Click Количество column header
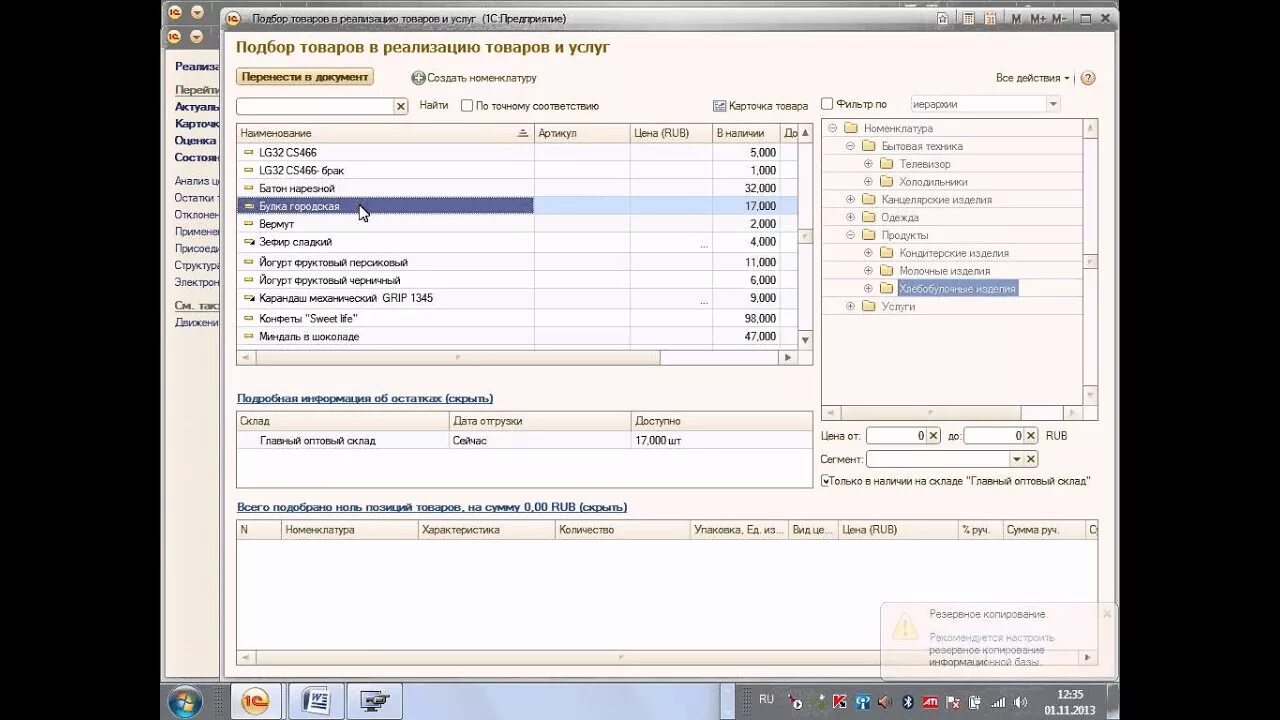This screenshot has height=720, width=1280. click(x=622, y=530)
